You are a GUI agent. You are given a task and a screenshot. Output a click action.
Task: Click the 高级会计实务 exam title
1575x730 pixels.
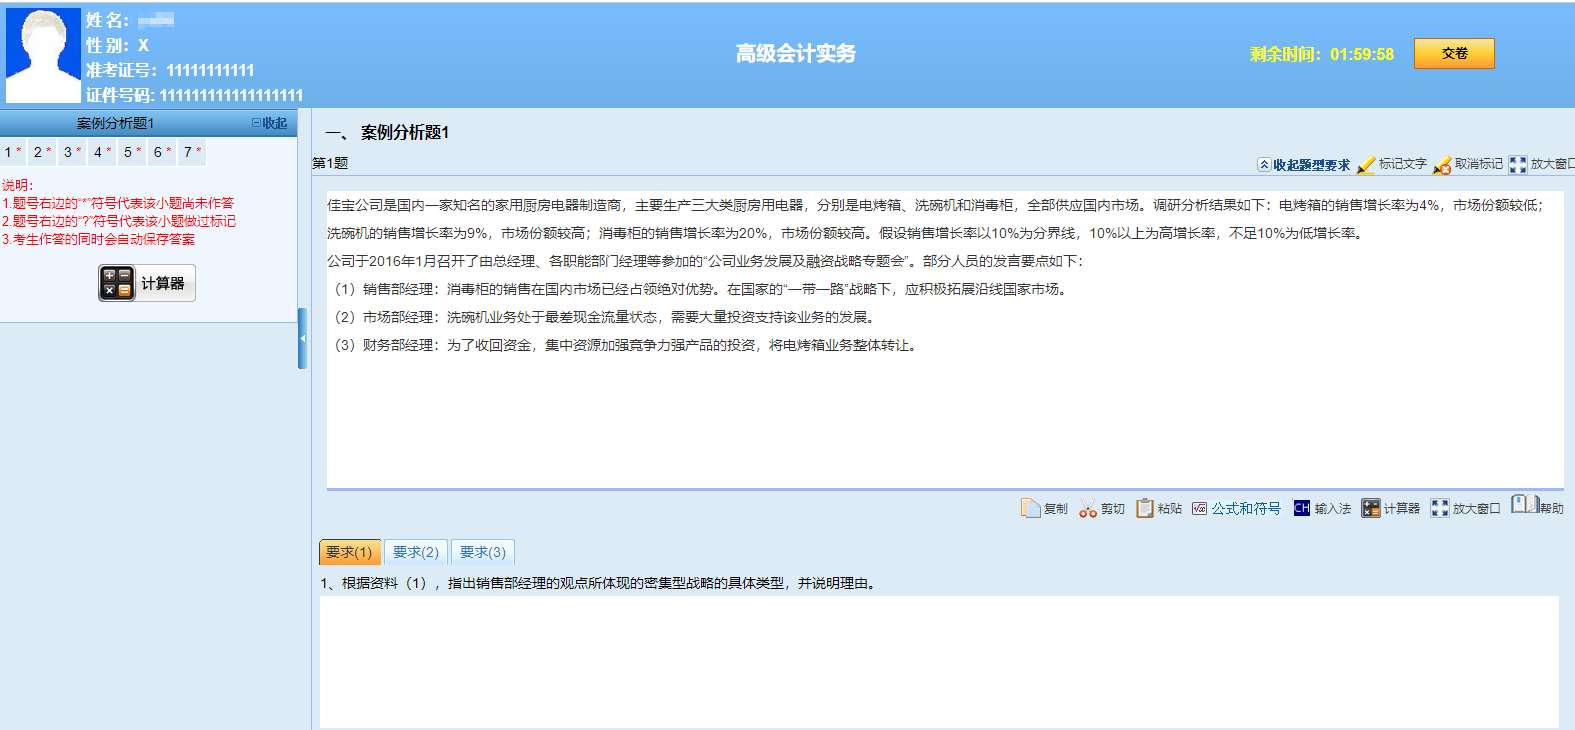(x=796, y=54)
